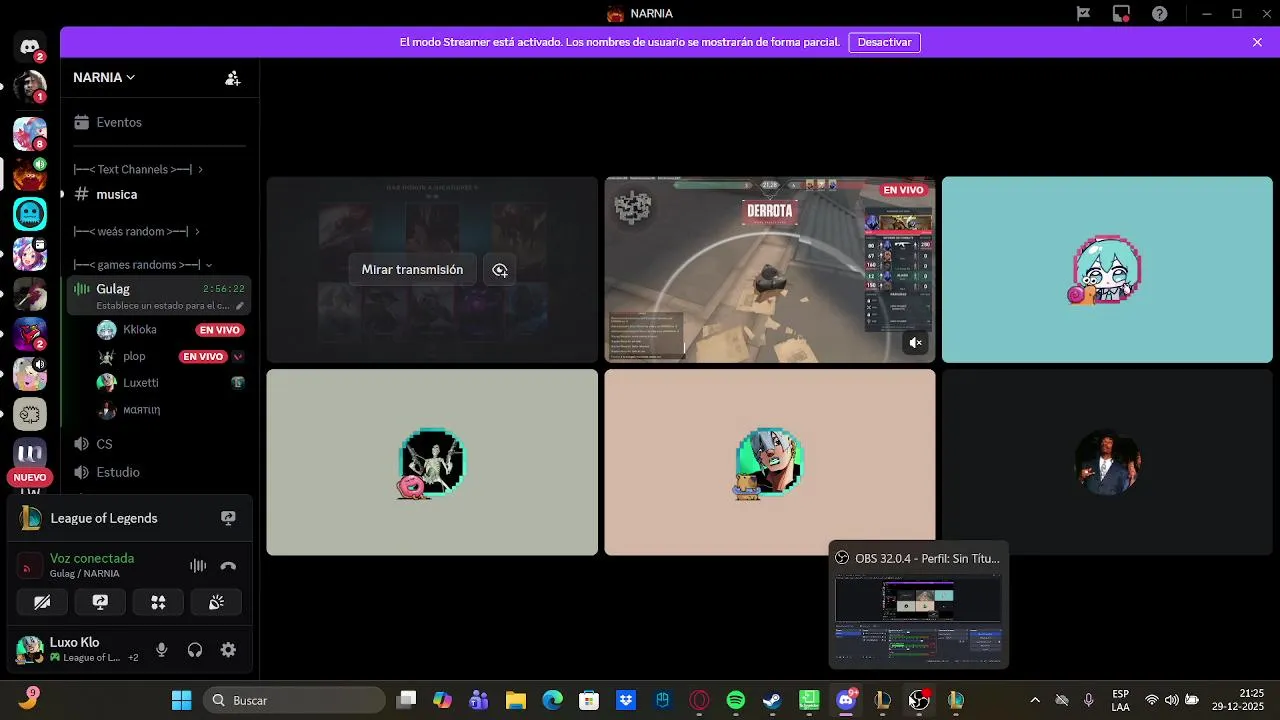Click the teal chibi avatar participant tile
Screen dimensions: 1280x720
coord(1107,270)
